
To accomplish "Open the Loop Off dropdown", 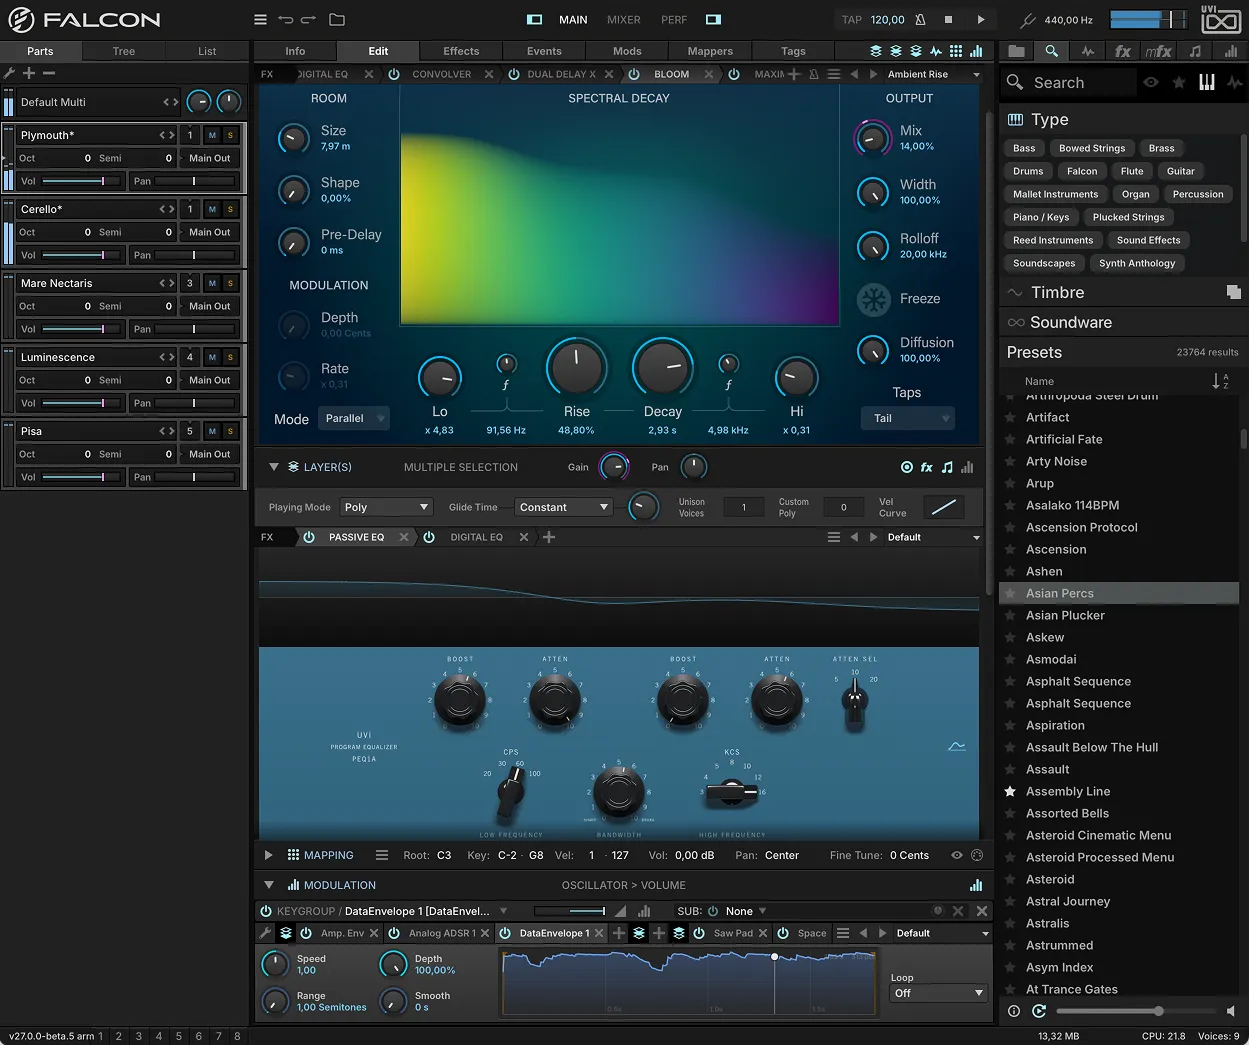I will (938, 993).
